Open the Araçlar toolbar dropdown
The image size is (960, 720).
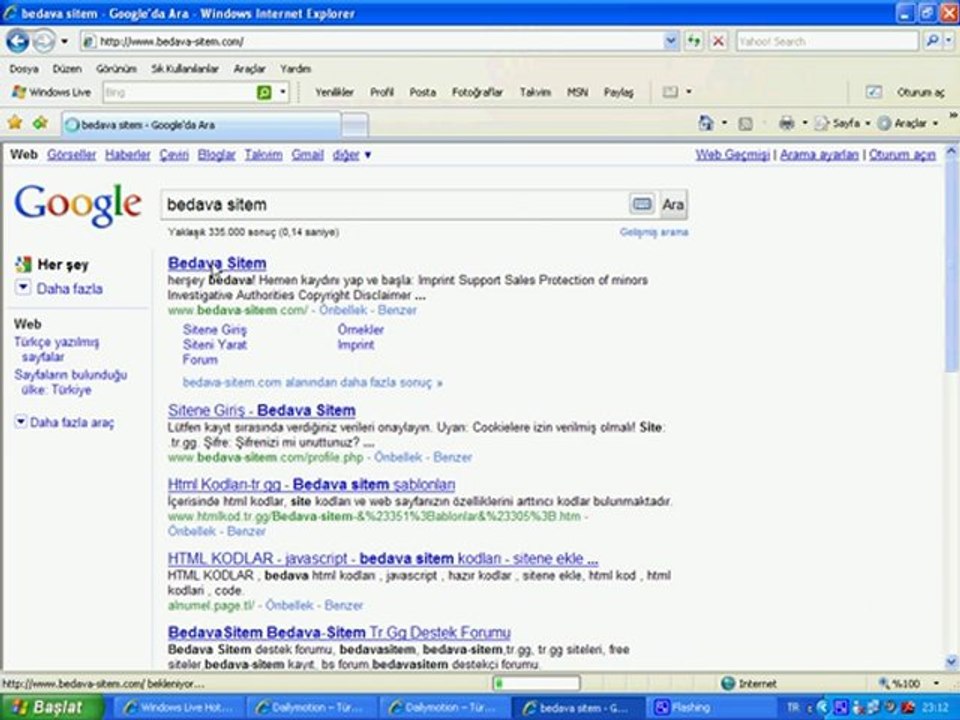click(908, 123)
